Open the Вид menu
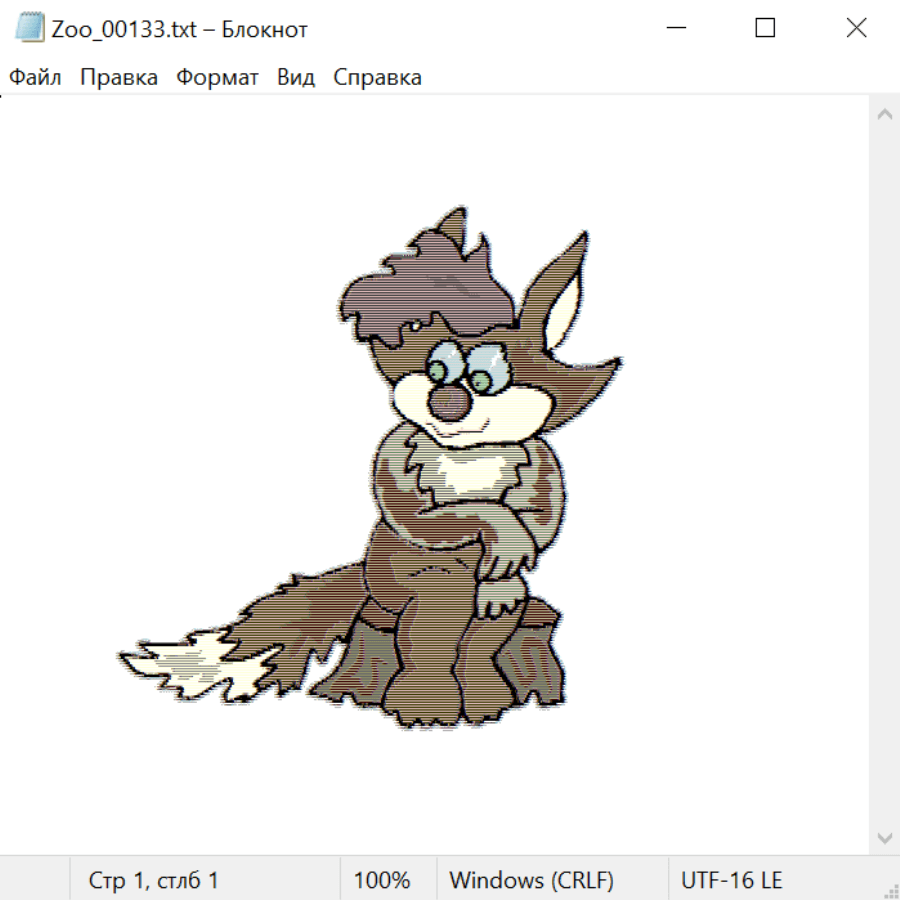The width and height of the screenshot is (900, 900). [x=295, y=77]
